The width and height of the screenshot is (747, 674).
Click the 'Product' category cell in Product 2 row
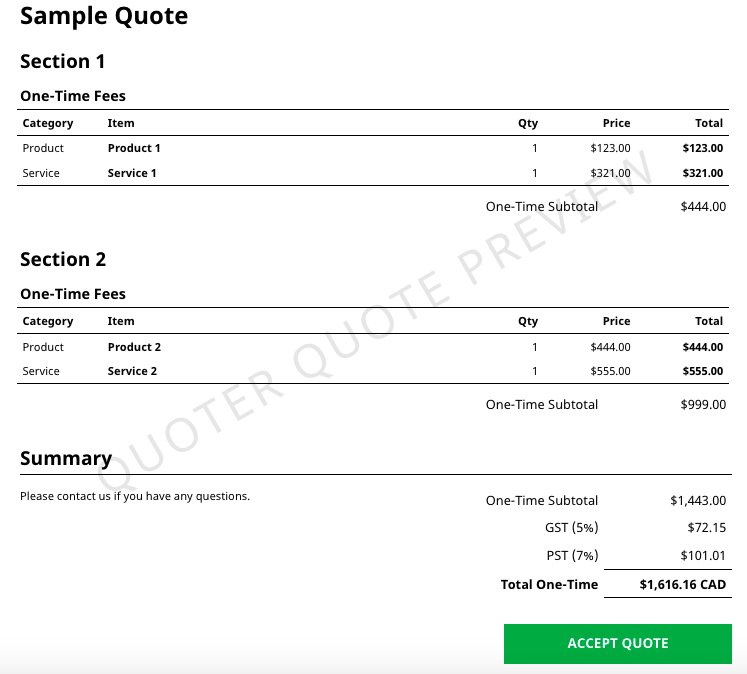tap(43, 347)
